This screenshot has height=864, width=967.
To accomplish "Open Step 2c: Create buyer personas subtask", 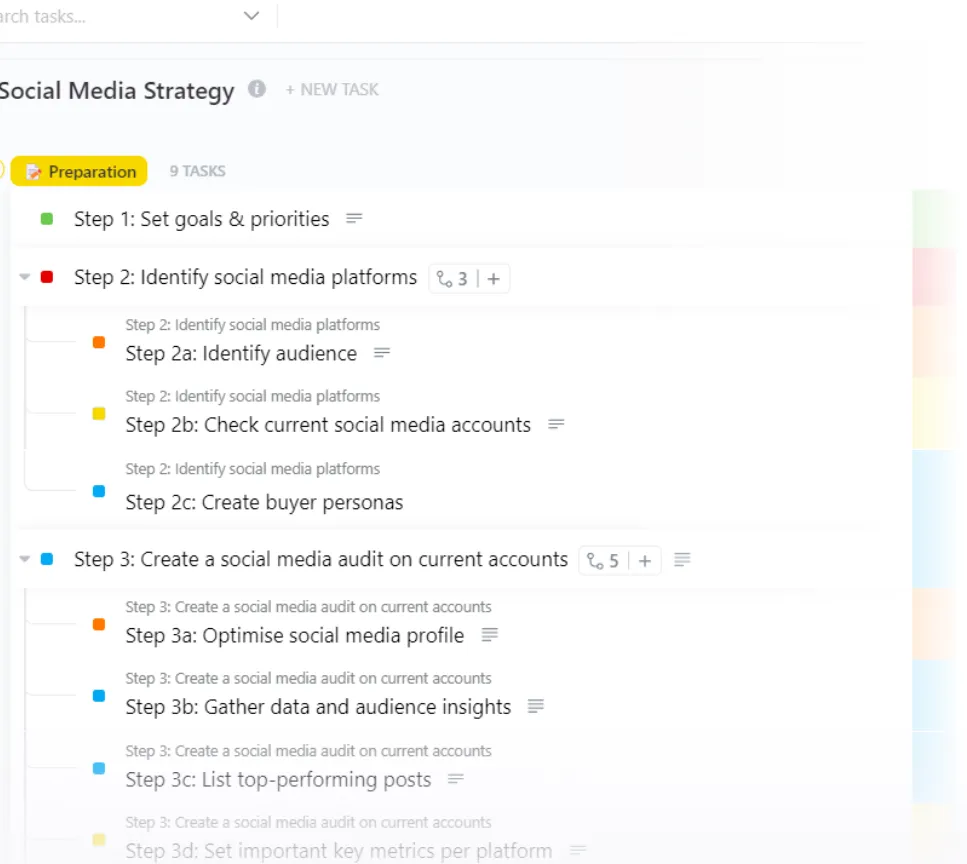I will tap(265, 503).
